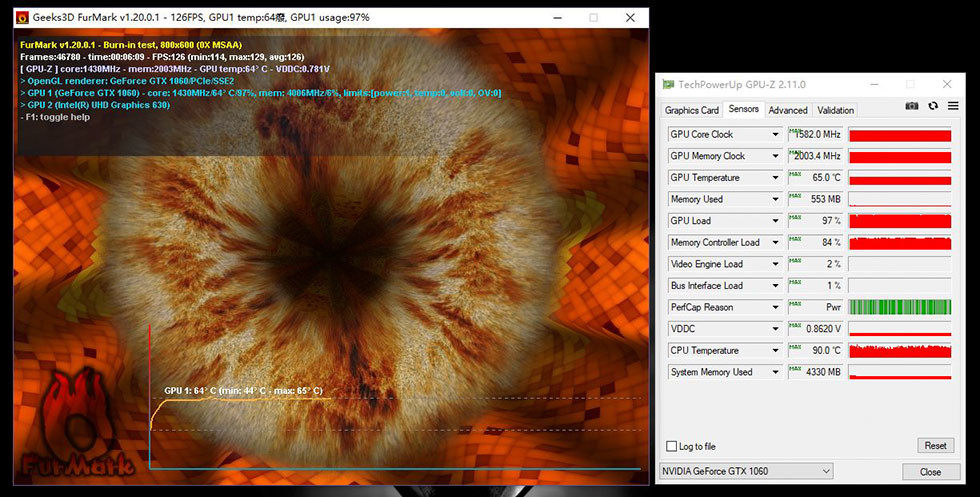This screenshot has height=497, width=980.
Task: Open the Advanced tab
Action: pos(788,110)
